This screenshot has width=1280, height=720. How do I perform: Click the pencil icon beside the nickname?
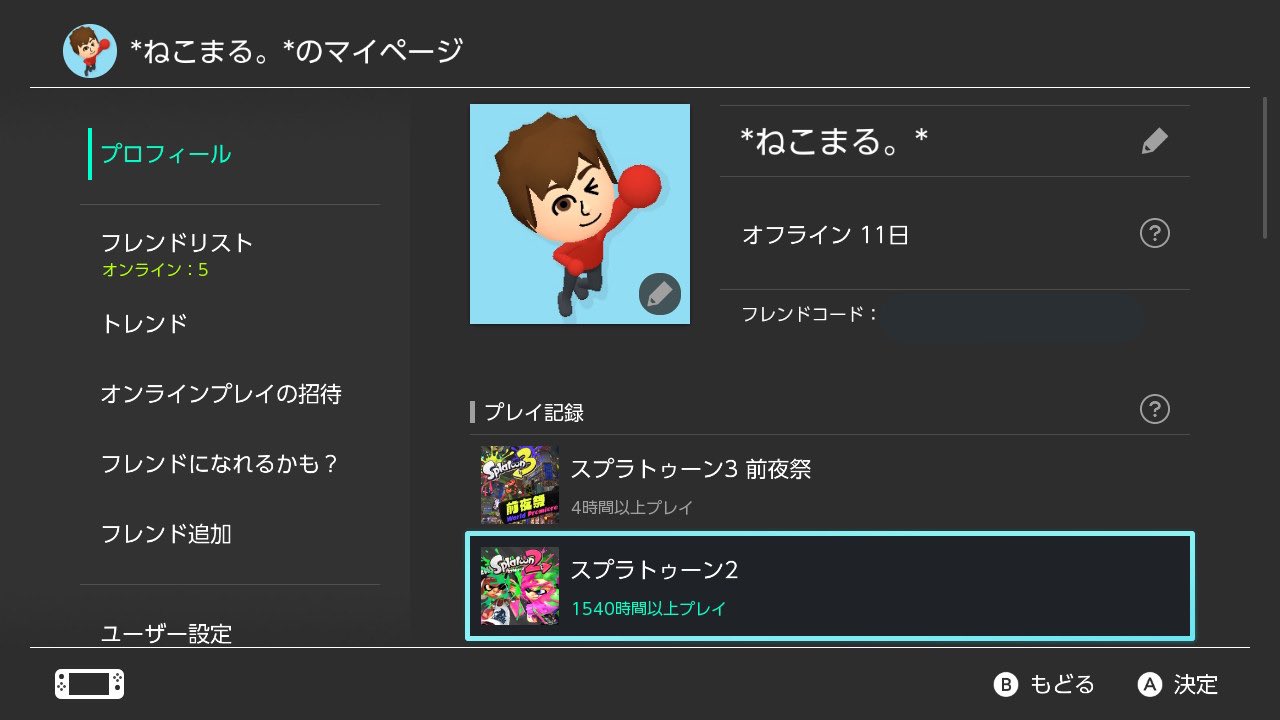click(1154, 141)
